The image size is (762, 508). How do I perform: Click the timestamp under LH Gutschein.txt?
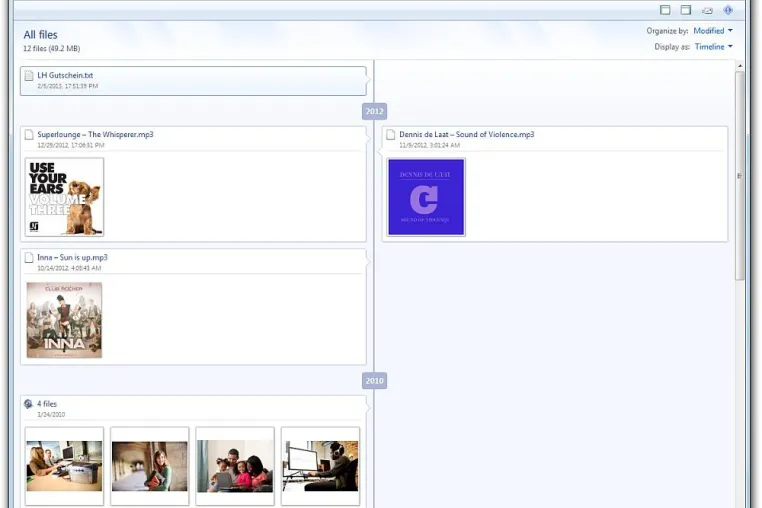(x=68, y=86)
